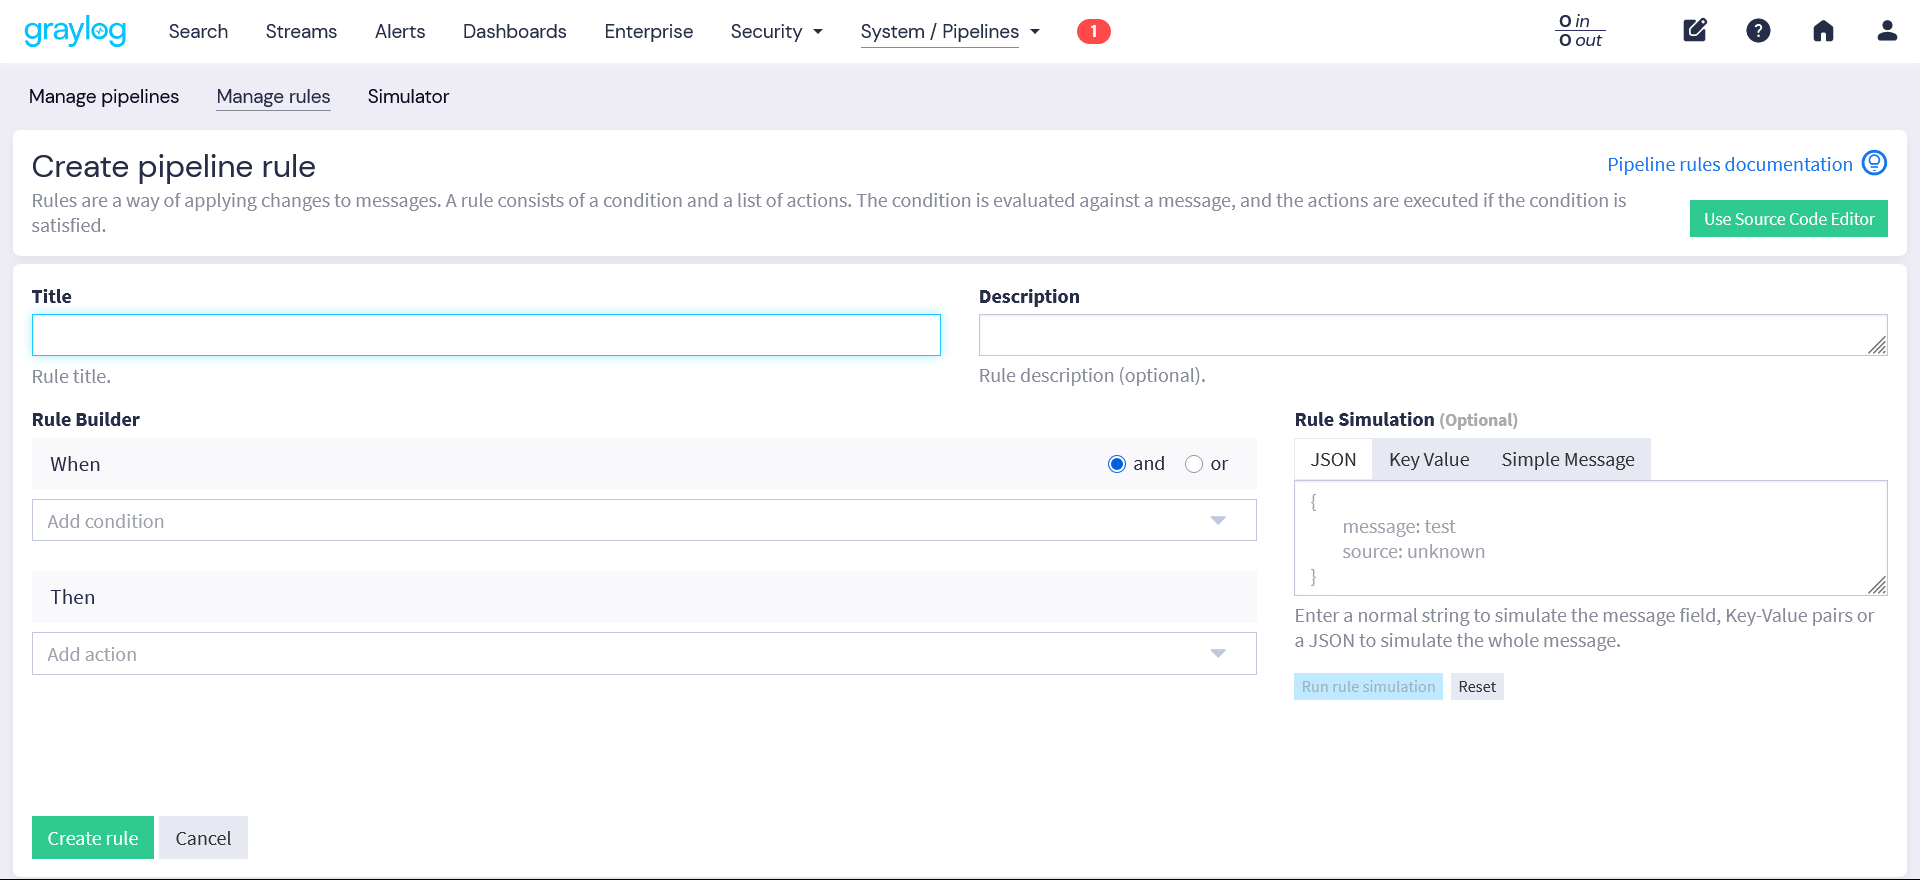The height and width of the screenshot is (880, 1920).
Task: Open the user profile icon
Action: coord(1887,31)
